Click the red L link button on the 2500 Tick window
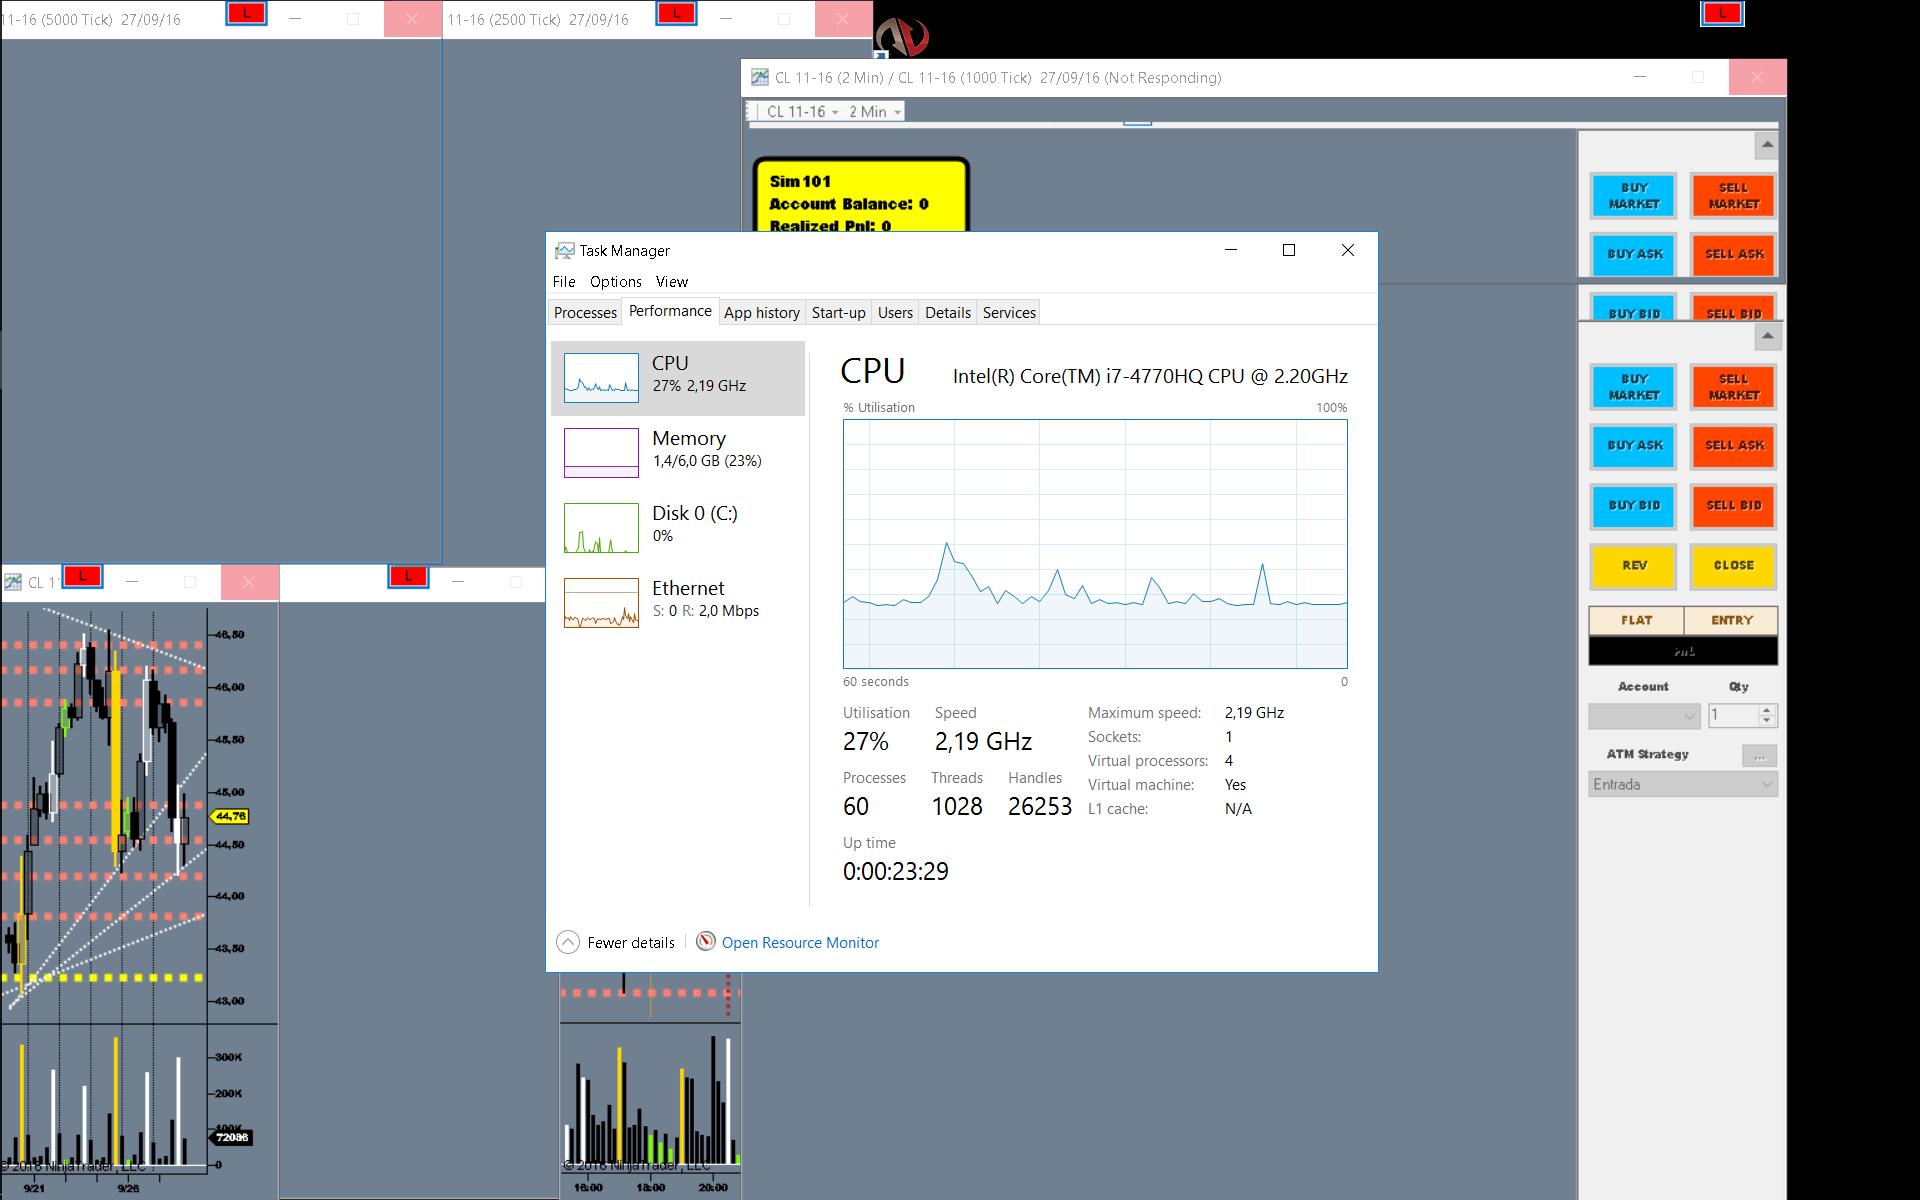This screenshot has height=1200, width=1920. tap(676, 13)
